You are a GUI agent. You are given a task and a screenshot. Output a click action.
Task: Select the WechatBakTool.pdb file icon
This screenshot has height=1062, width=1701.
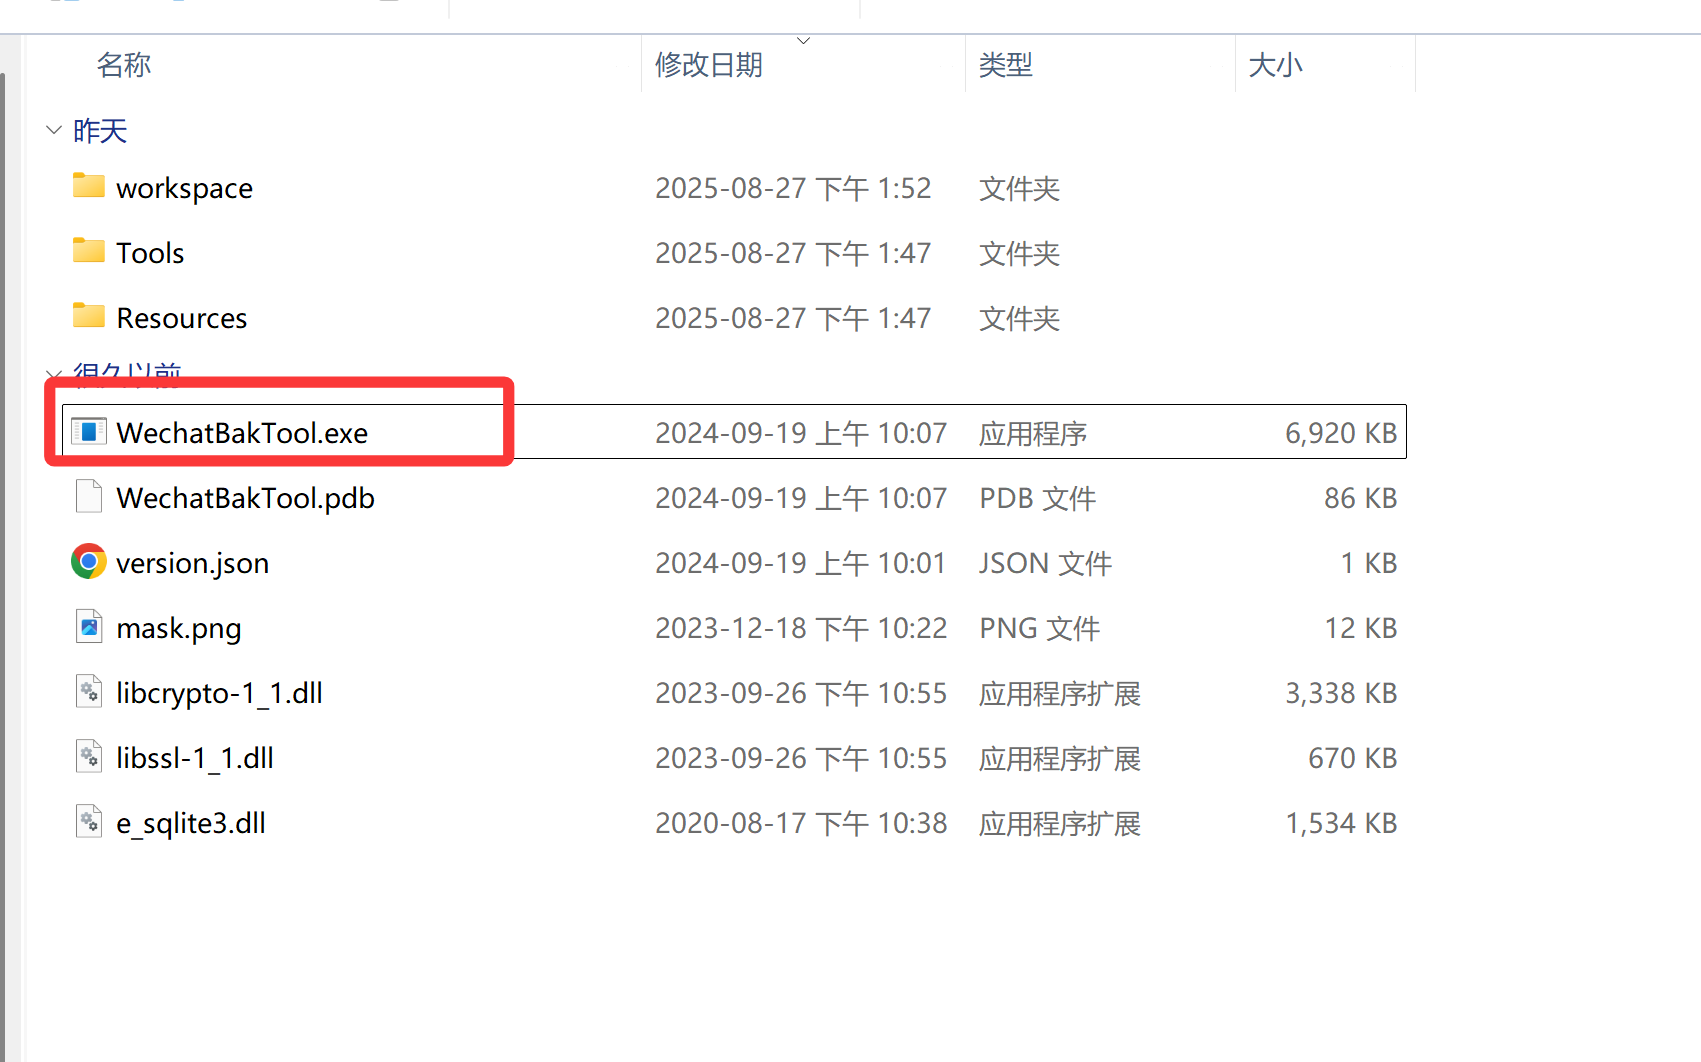tap(89, 496)
